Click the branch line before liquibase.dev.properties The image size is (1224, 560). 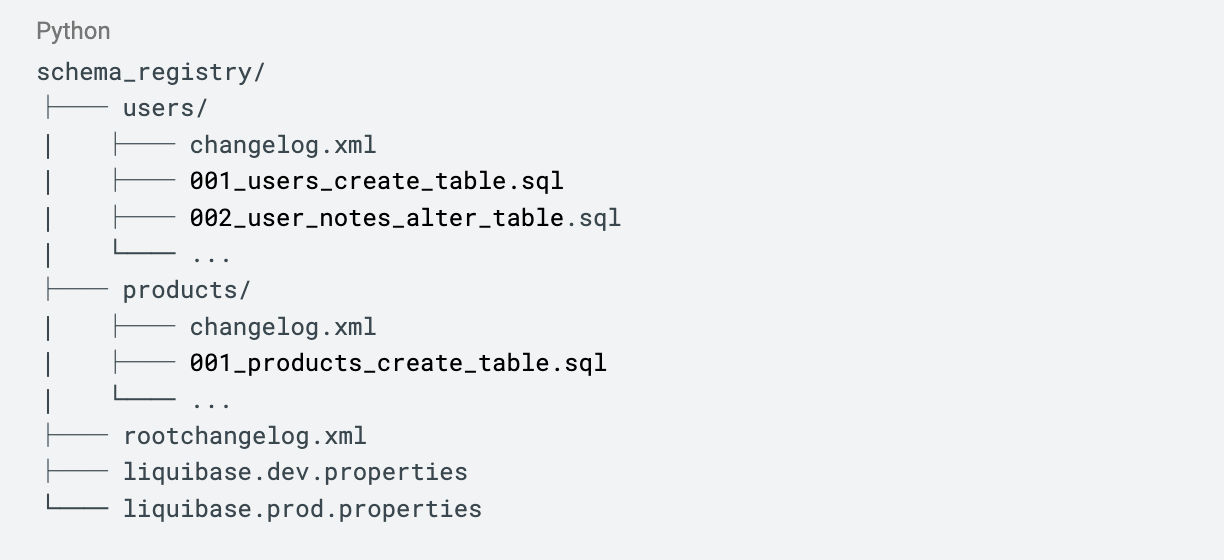[x=75, y=472]
